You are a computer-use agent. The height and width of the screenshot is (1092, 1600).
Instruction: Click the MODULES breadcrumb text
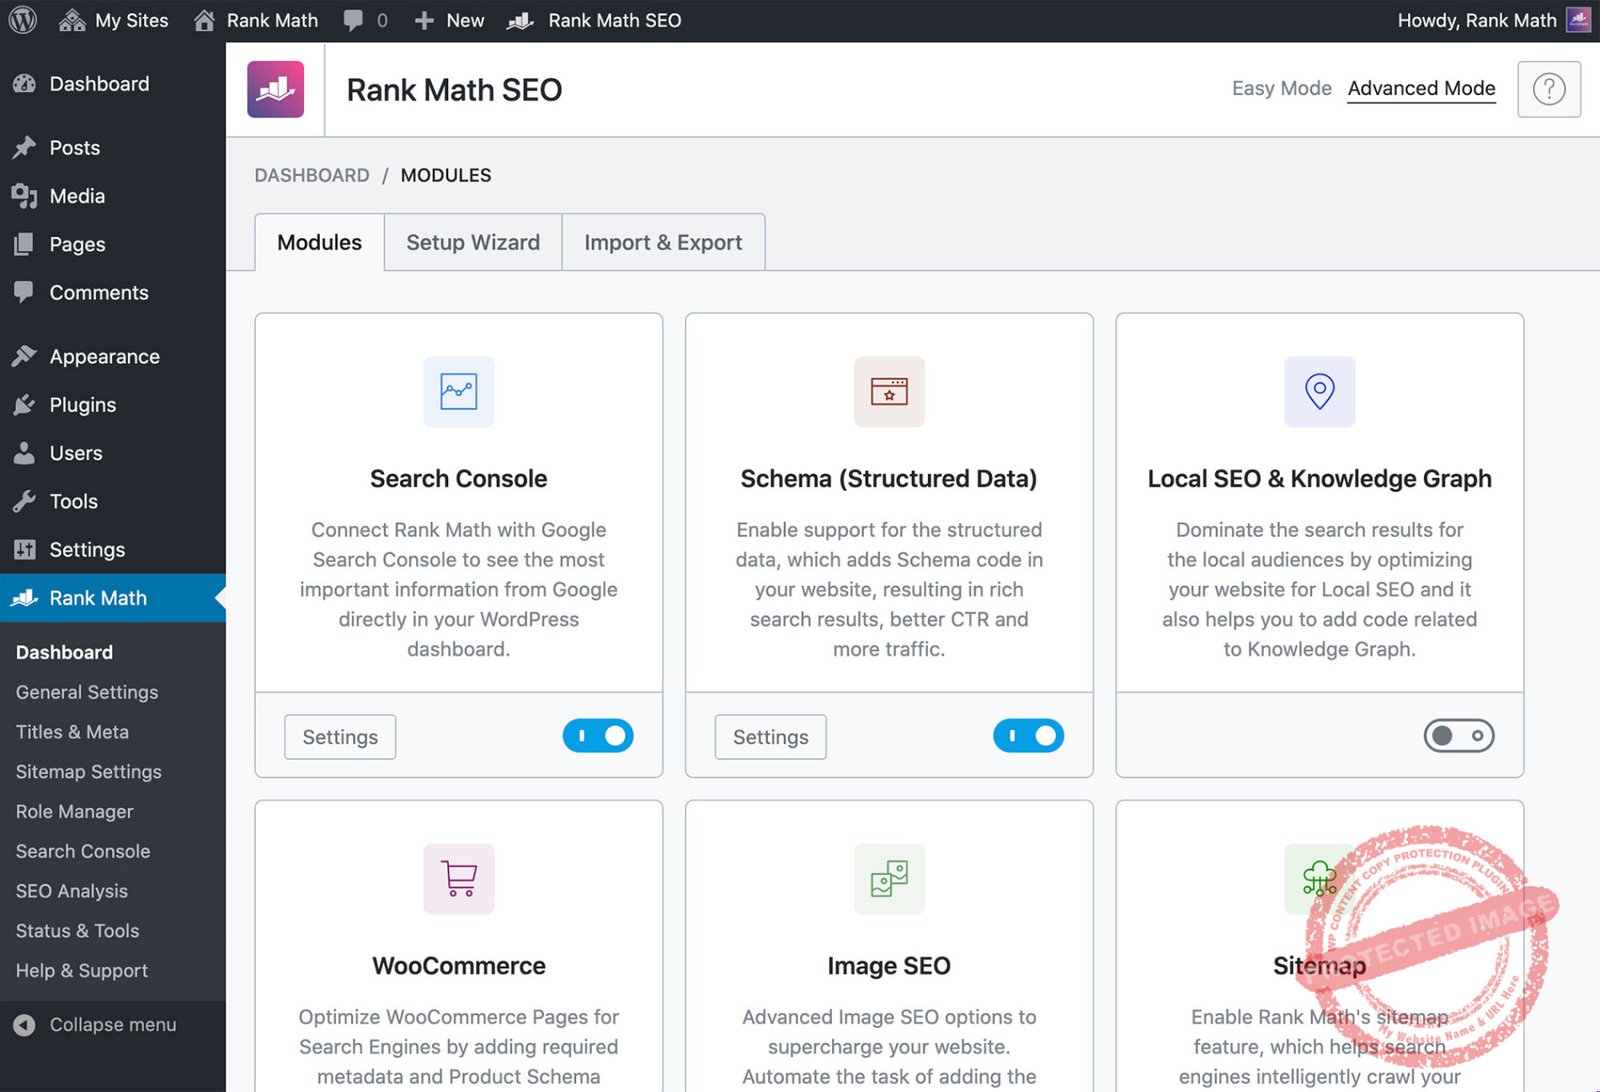point(446,175)
